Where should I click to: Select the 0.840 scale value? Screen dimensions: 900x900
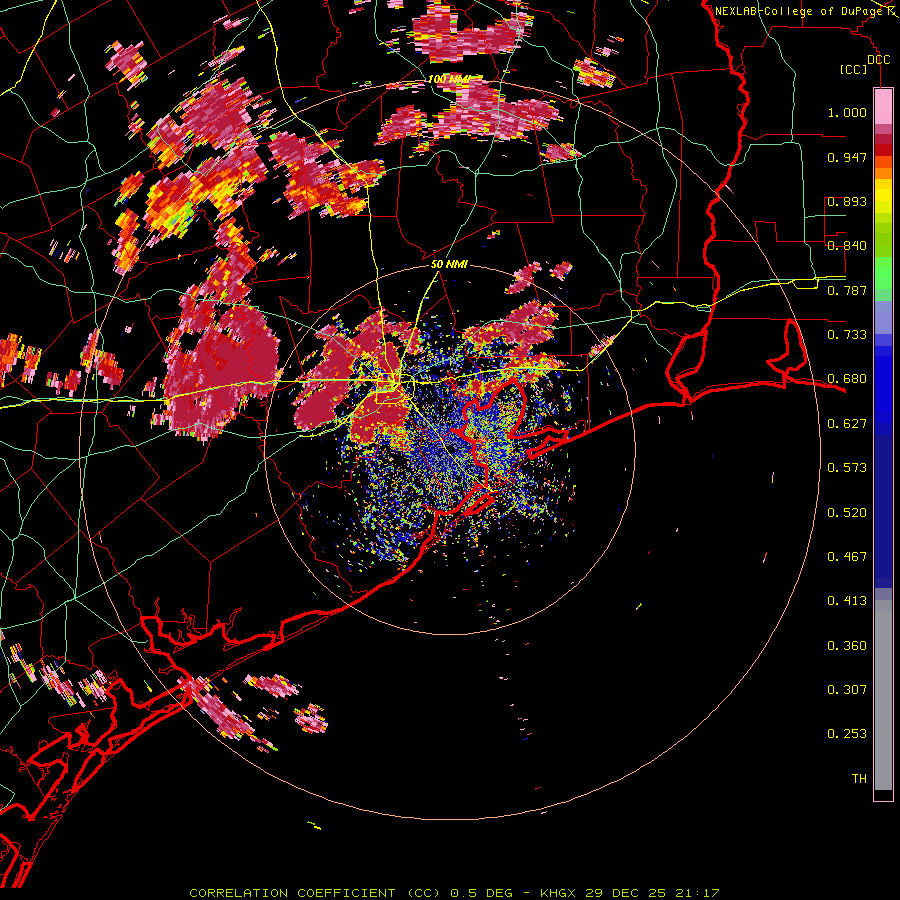pyautogui.click(x=847, y=246)
